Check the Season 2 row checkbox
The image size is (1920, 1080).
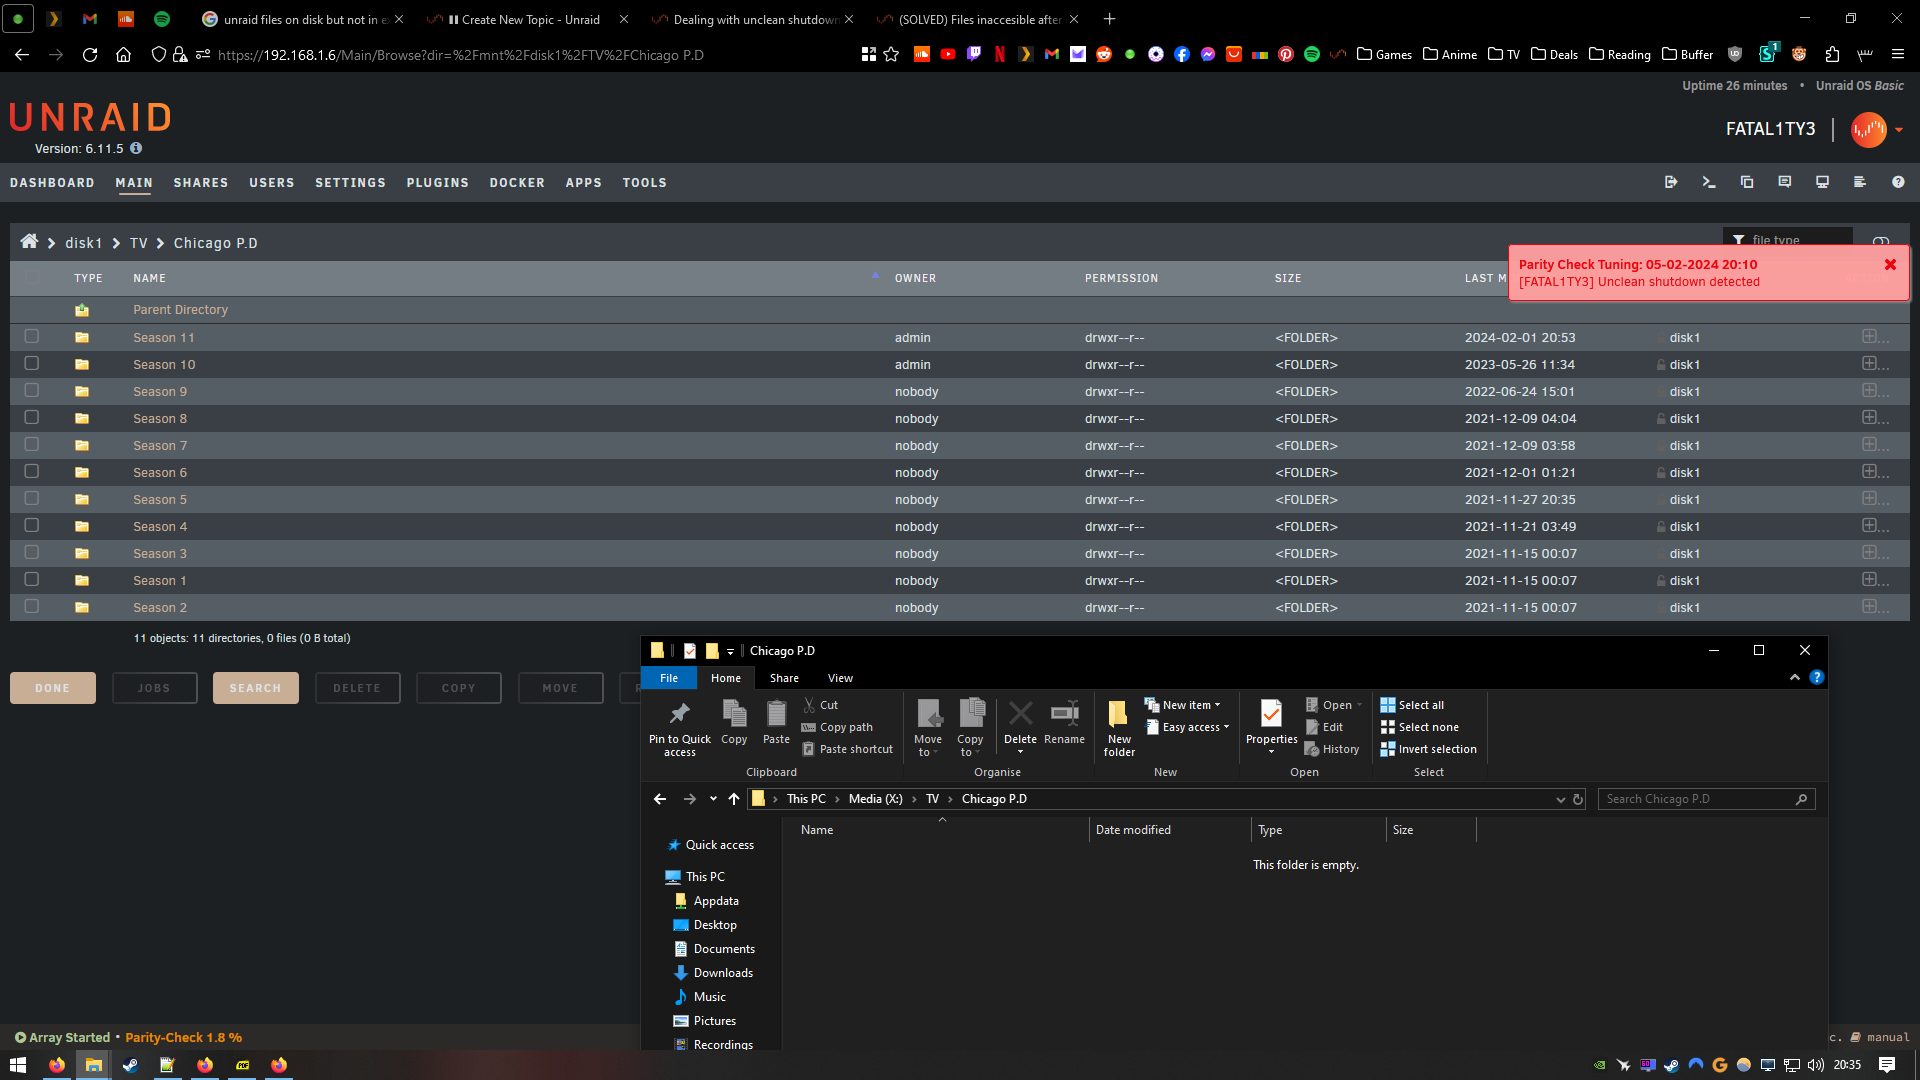pyautogui.click(x=32, y=607)
